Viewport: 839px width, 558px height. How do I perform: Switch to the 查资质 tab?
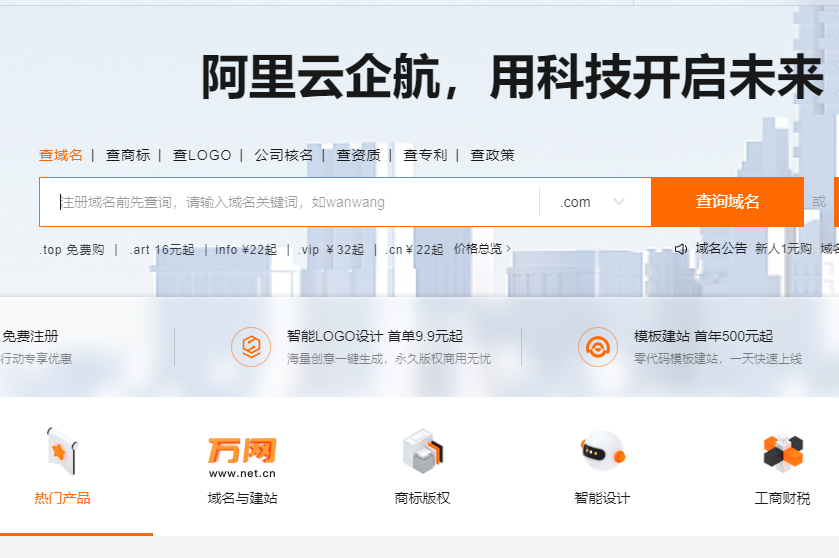coord(359,155)
